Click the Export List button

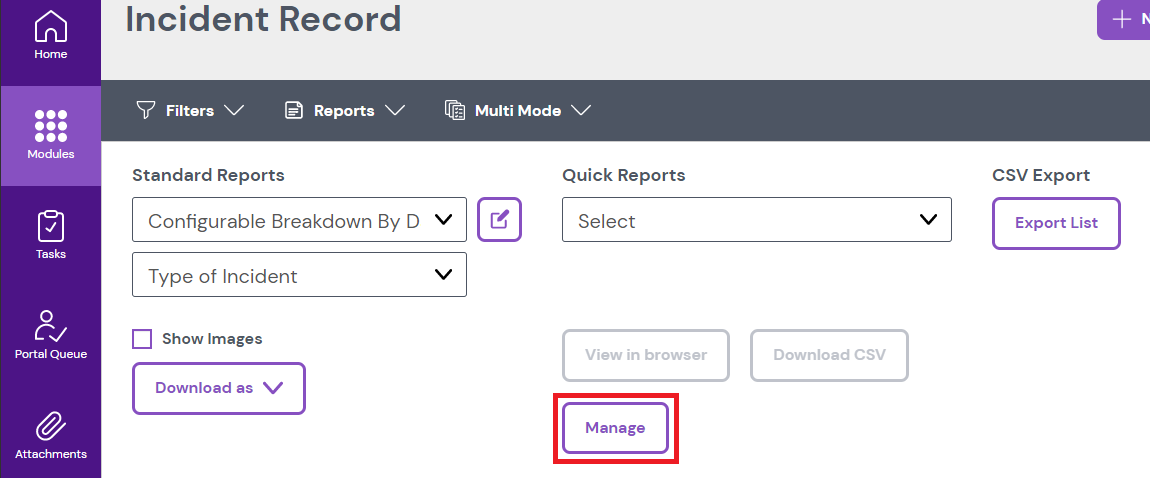1056,223
